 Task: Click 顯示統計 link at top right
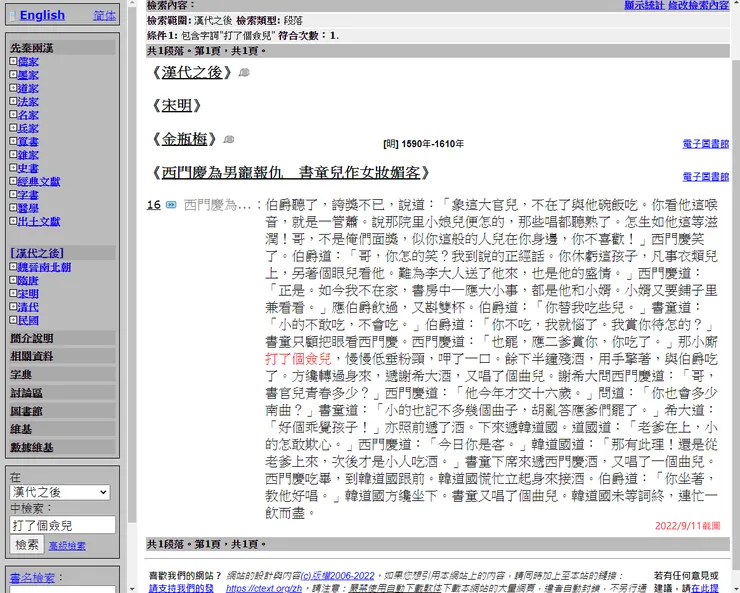coord(644,5)
